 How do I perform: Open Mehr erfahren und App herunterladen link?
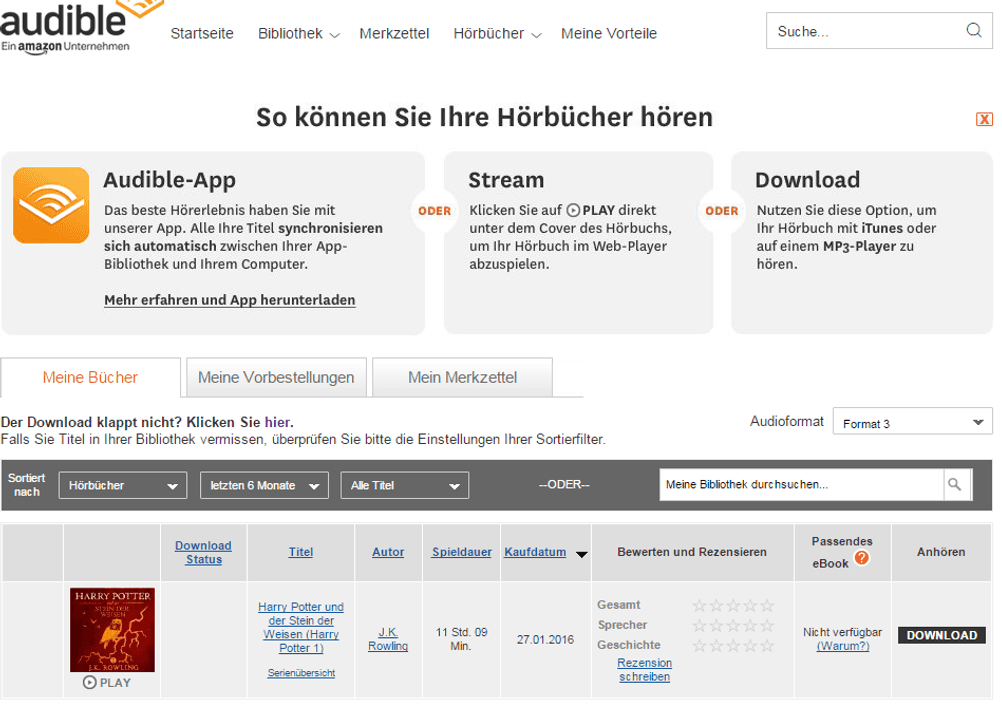[229, 300]
